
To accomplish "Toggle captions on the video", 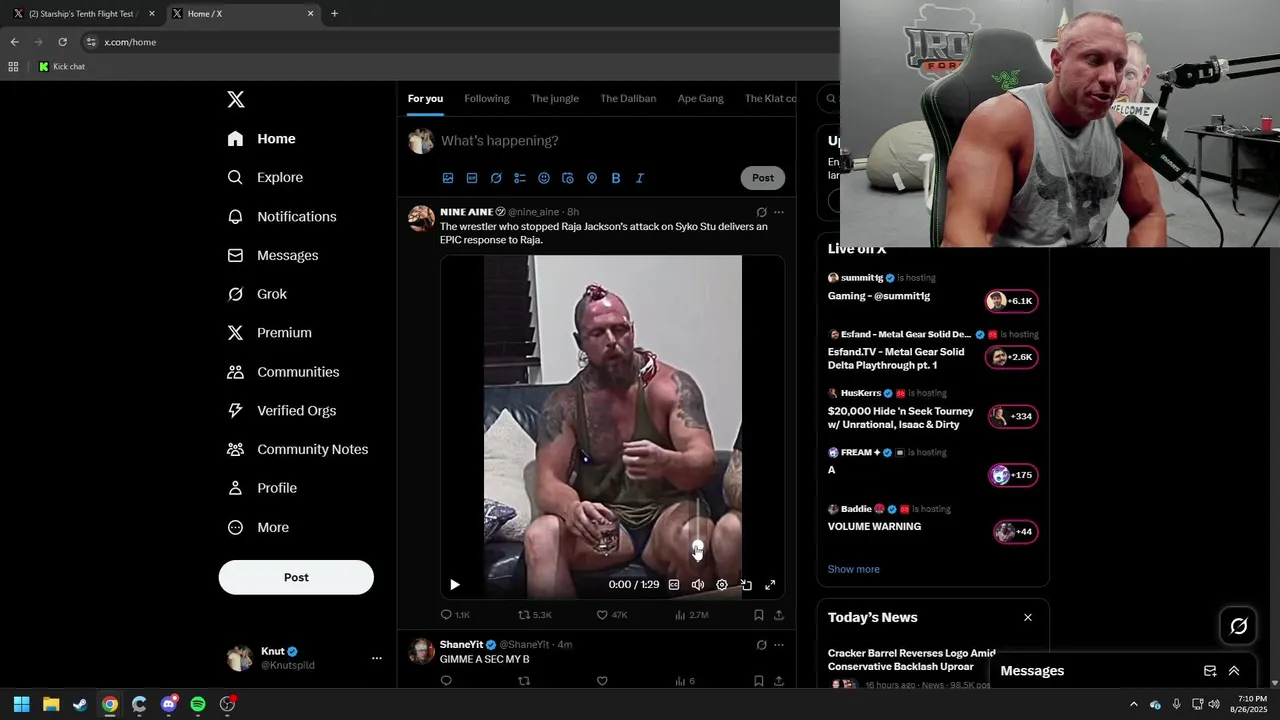I will 674,585.
